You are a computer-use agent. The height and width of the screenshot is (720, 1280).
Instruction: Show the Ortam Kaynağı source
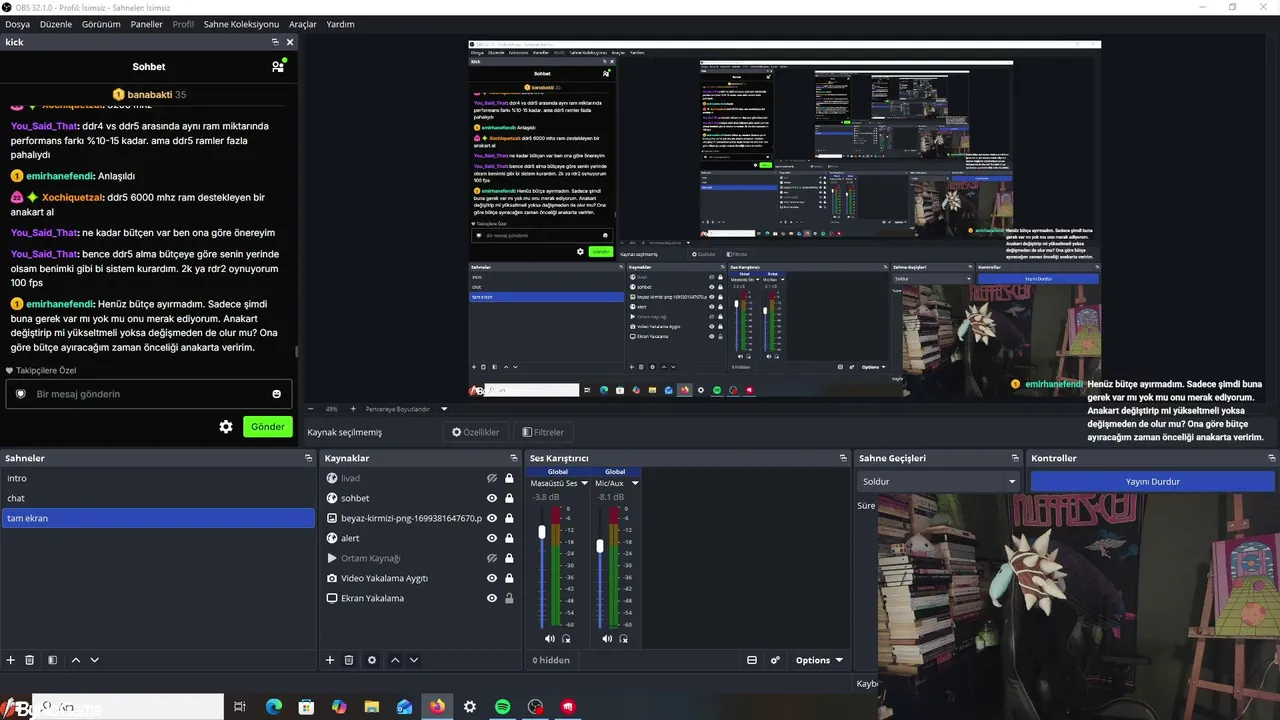(492, 558)
